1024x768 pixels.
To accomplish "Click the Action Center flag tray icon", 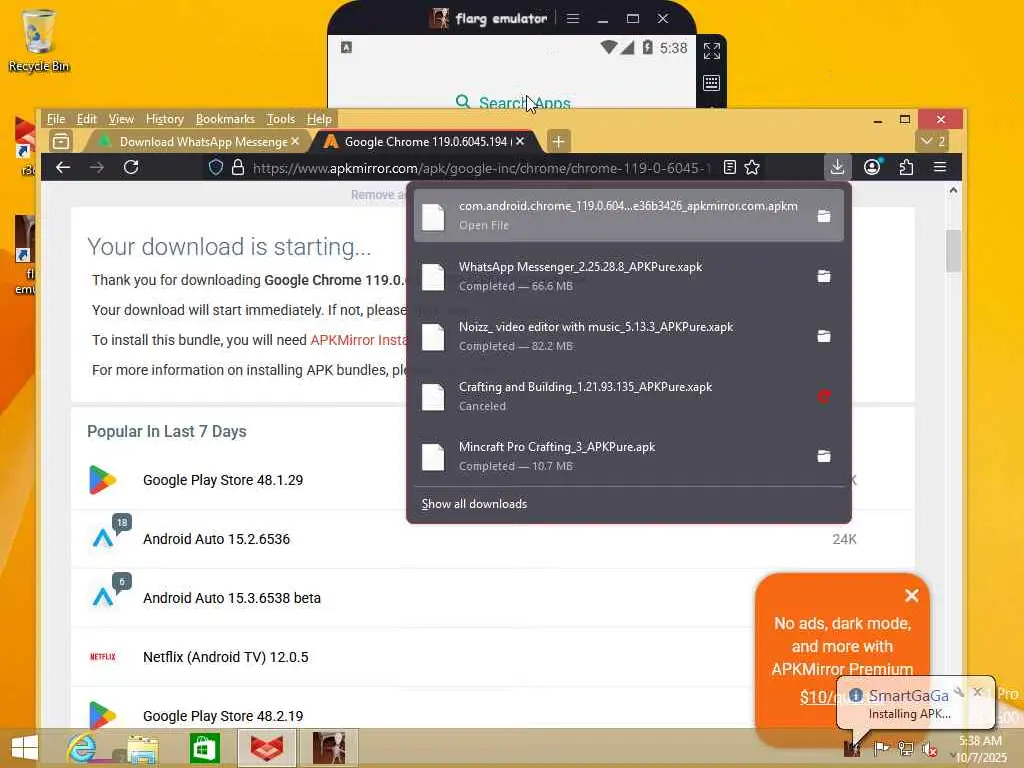I will click(x=881, y=748).
